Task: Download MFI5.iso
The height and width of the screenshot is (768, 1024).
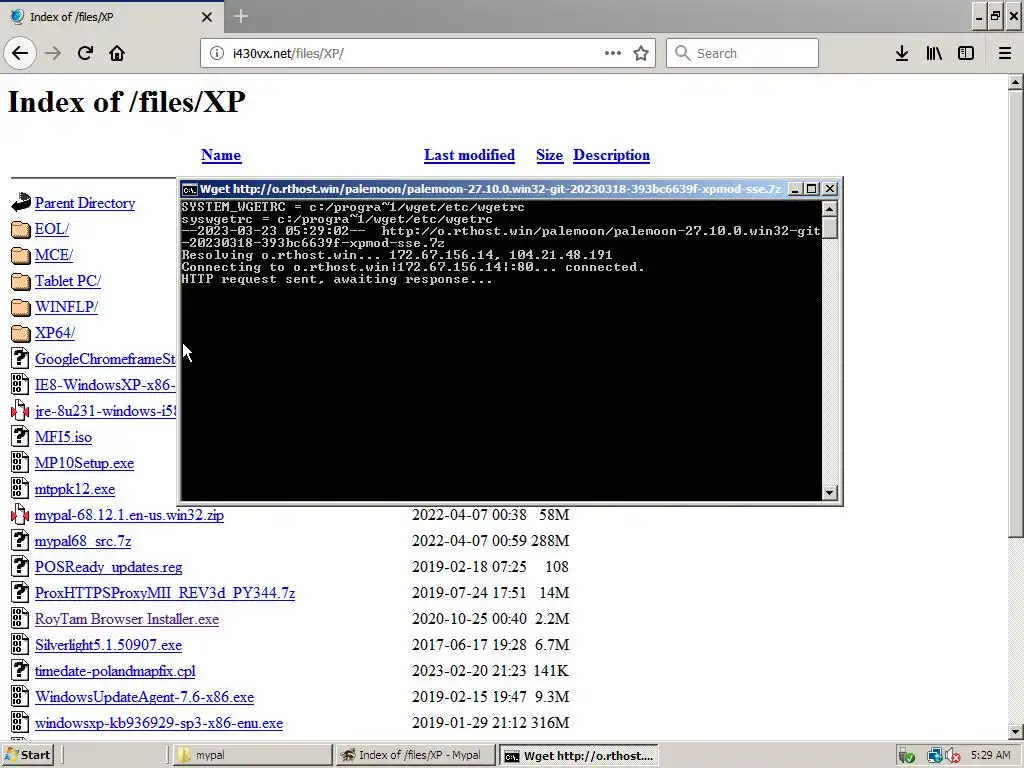Action: point(63,437)
